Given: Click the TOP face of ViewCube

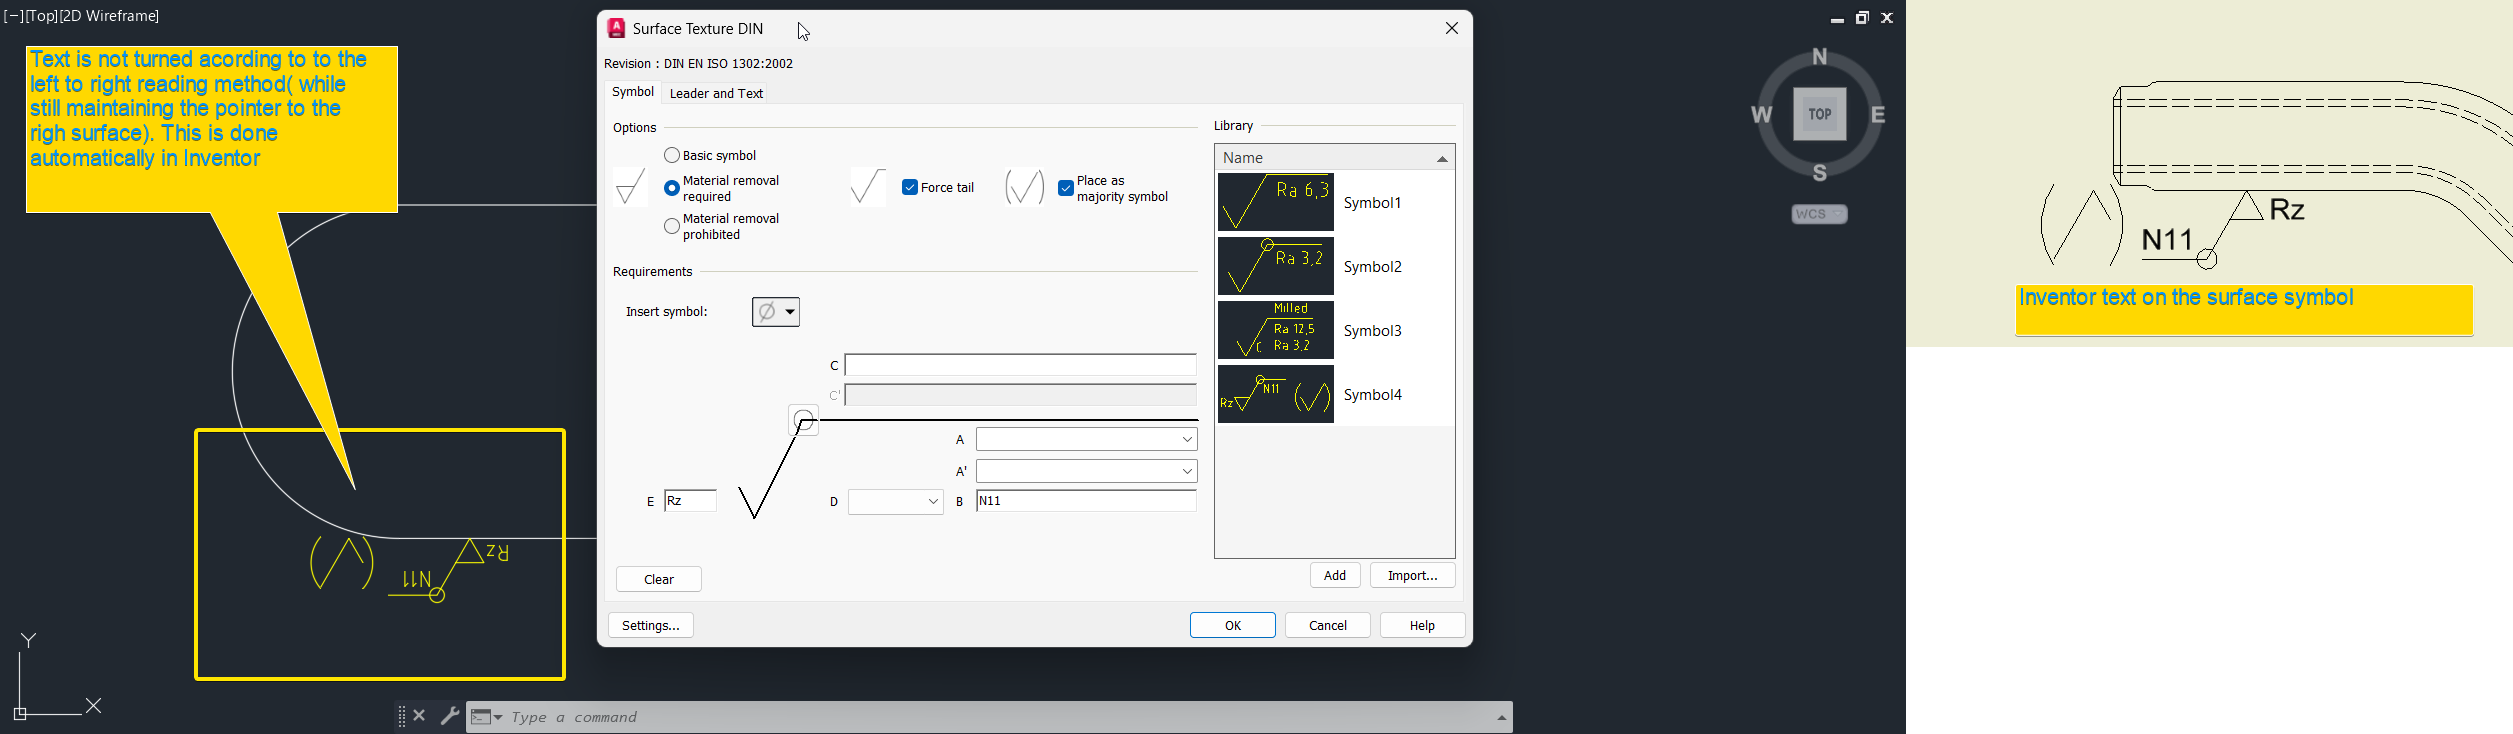Looking at the screenshot, I should pyautogui.click(x=1820, y=114).
